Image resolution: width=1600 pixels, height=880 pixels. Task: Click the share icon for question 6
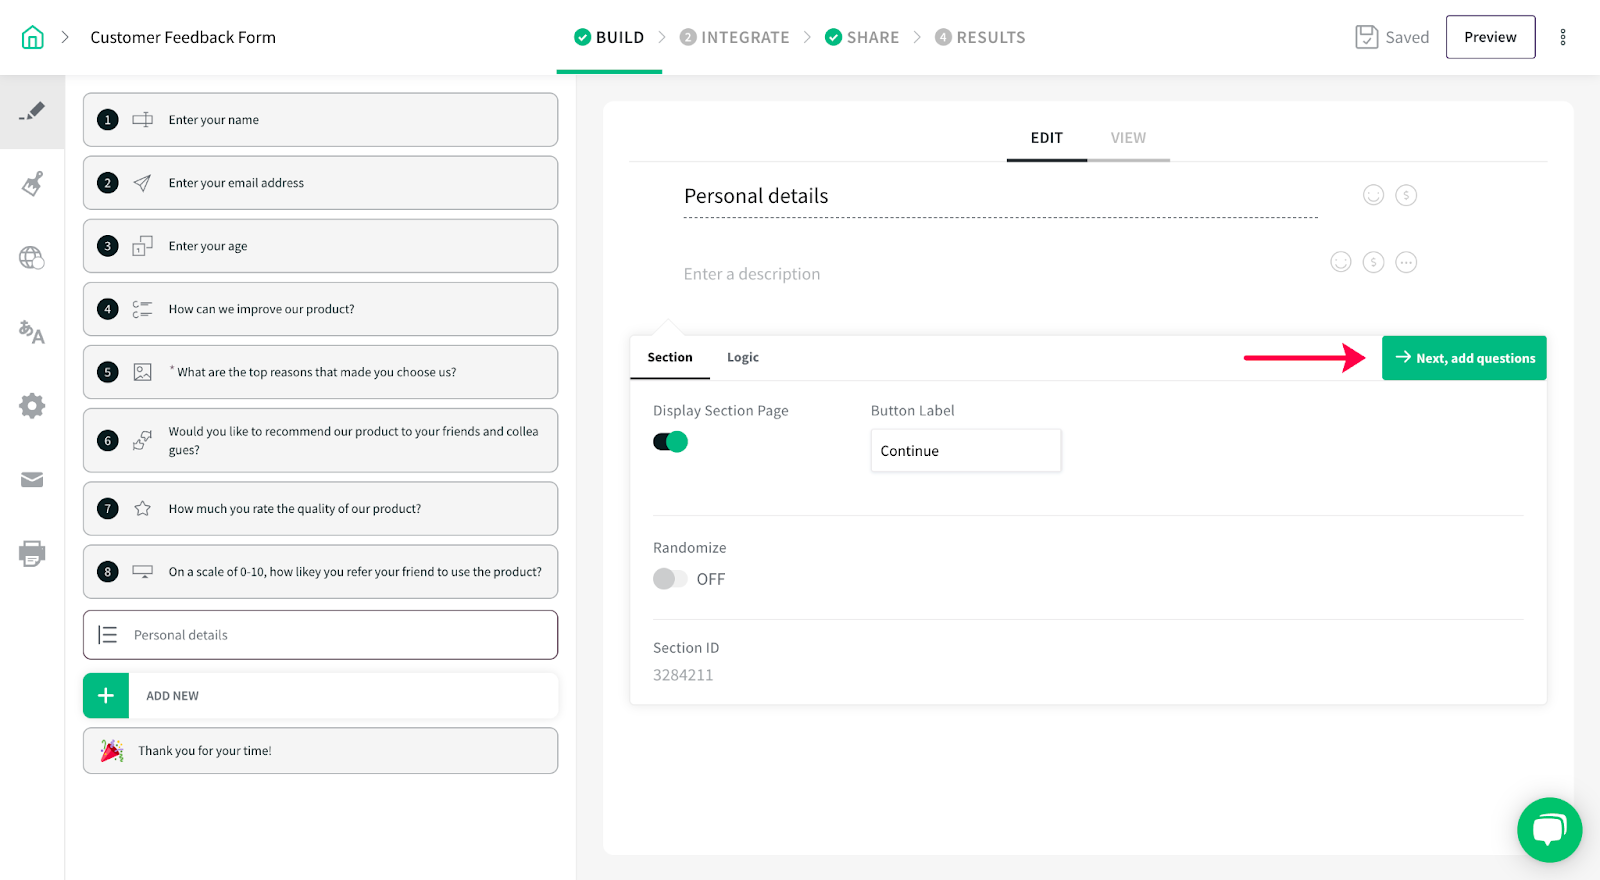(x=143, y=440)
